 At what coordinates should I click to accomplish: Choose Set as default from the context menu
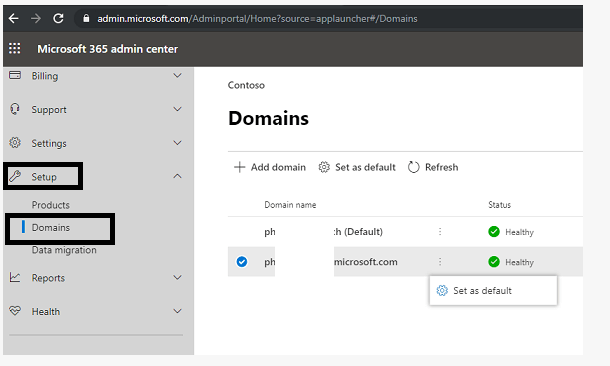[x=493, y=291]
